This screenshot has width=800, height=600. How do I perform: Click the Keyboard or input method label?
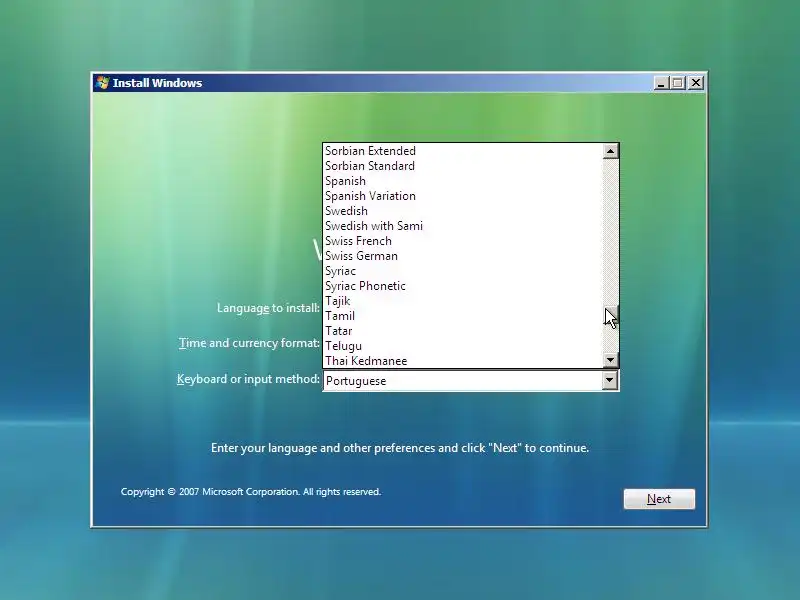tap(248, 379)
